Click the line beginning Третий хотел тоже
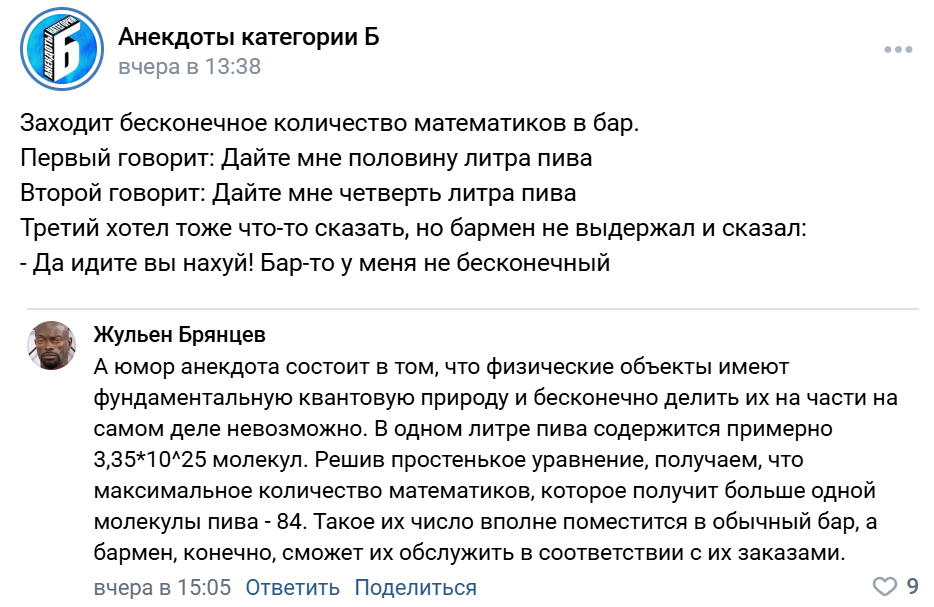 pos(413,227)
